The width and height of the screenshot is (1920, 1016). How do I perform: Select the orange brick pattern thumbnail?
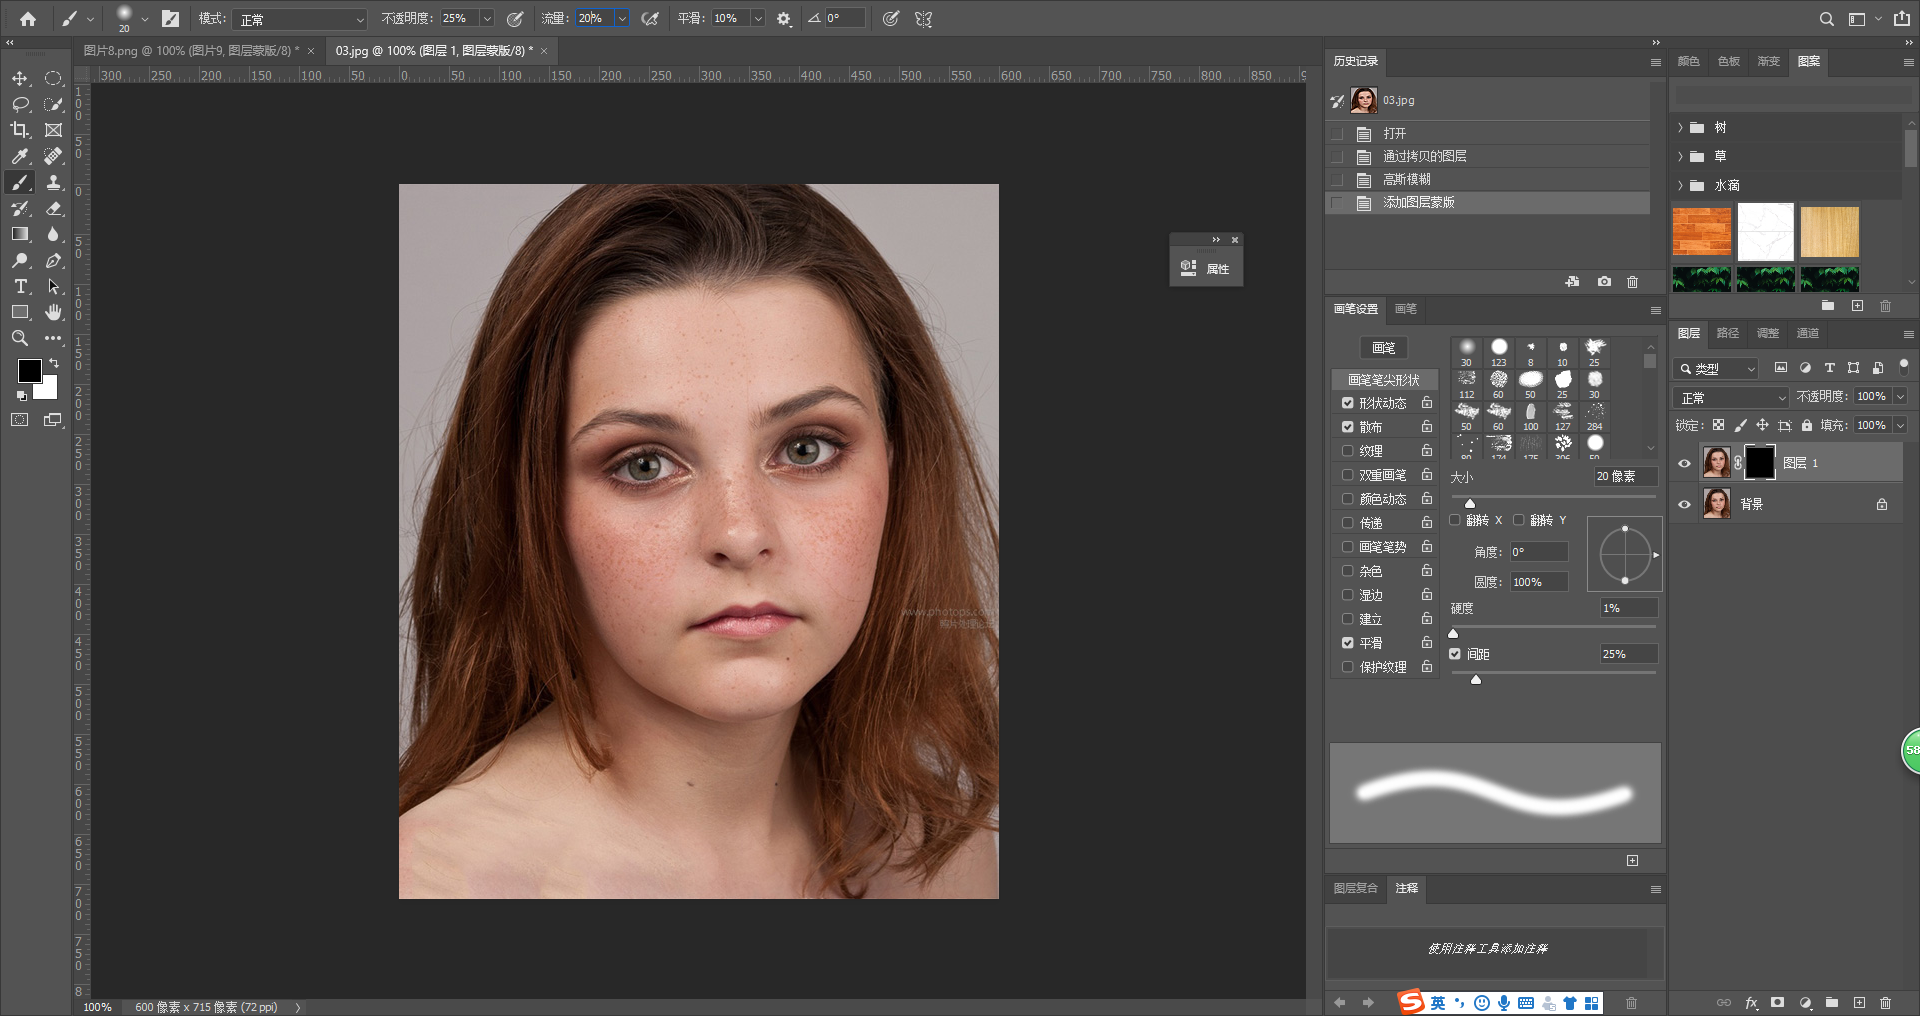[1701, 231]
